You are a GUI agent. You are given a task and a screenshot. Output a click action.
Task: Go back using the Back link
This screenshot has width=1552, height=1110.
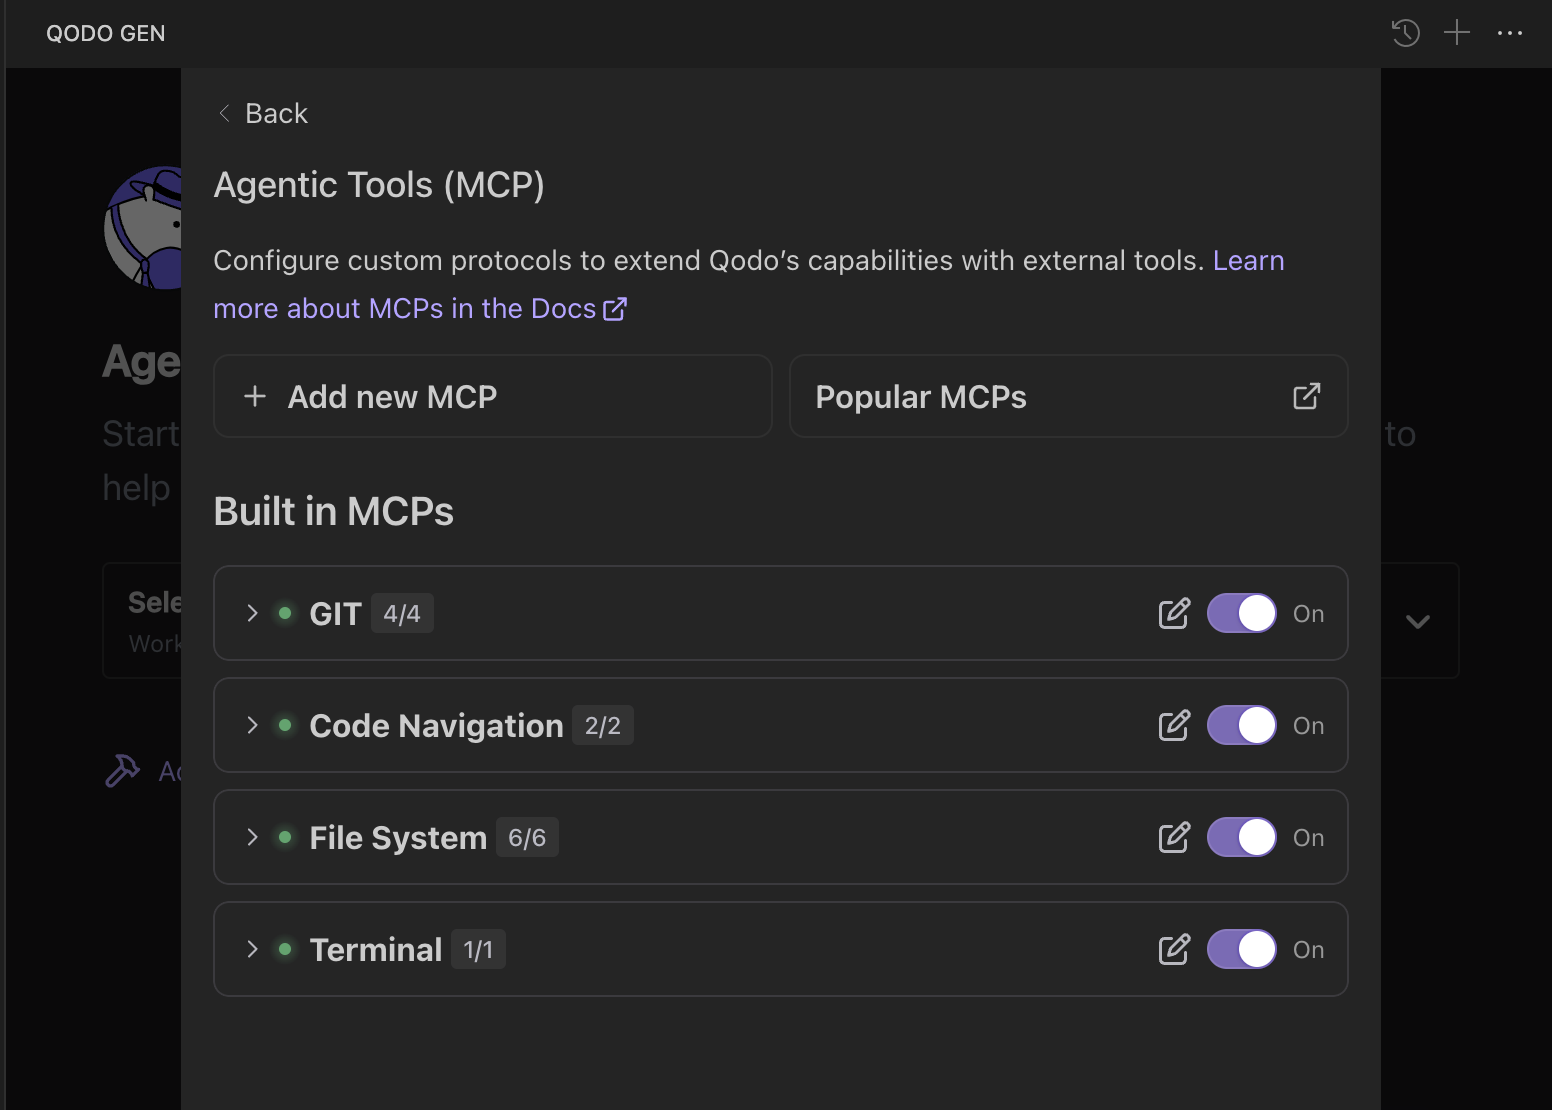coord(263,113)
